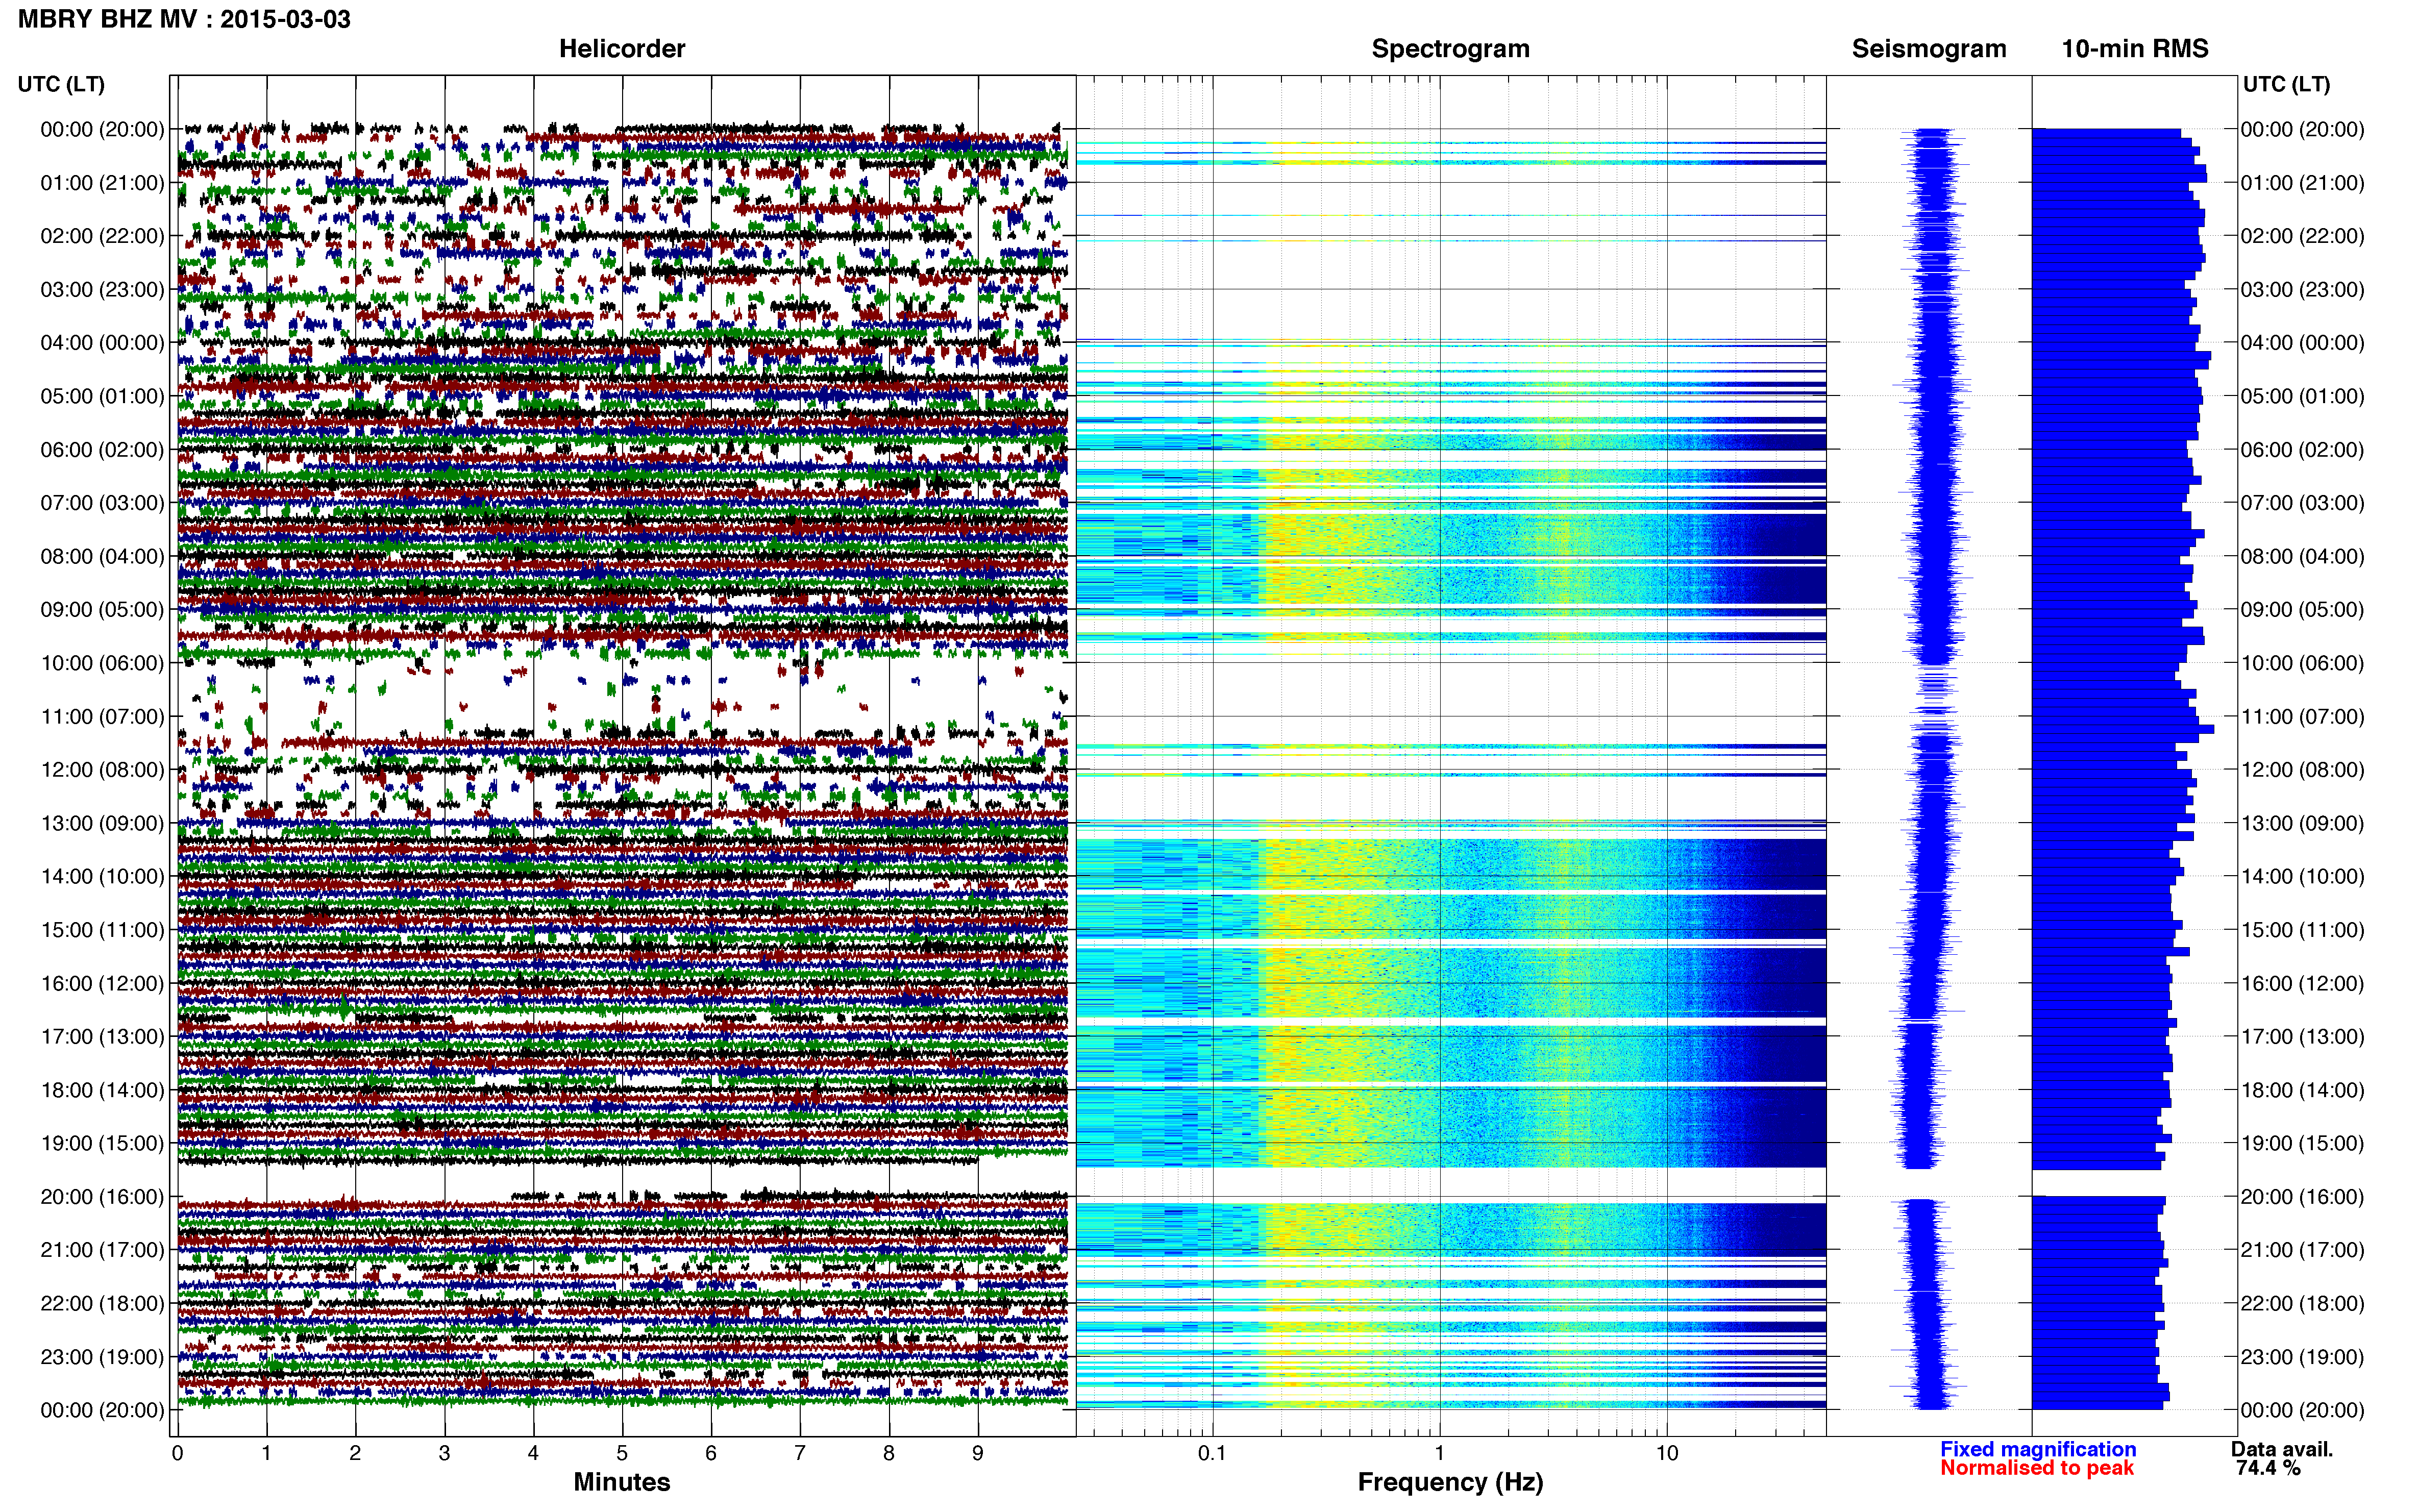This screenshot has width=2419, height=1512.
Task: Click right-axis time label 22:00 (18:00)
Action: (2302, 1304)
